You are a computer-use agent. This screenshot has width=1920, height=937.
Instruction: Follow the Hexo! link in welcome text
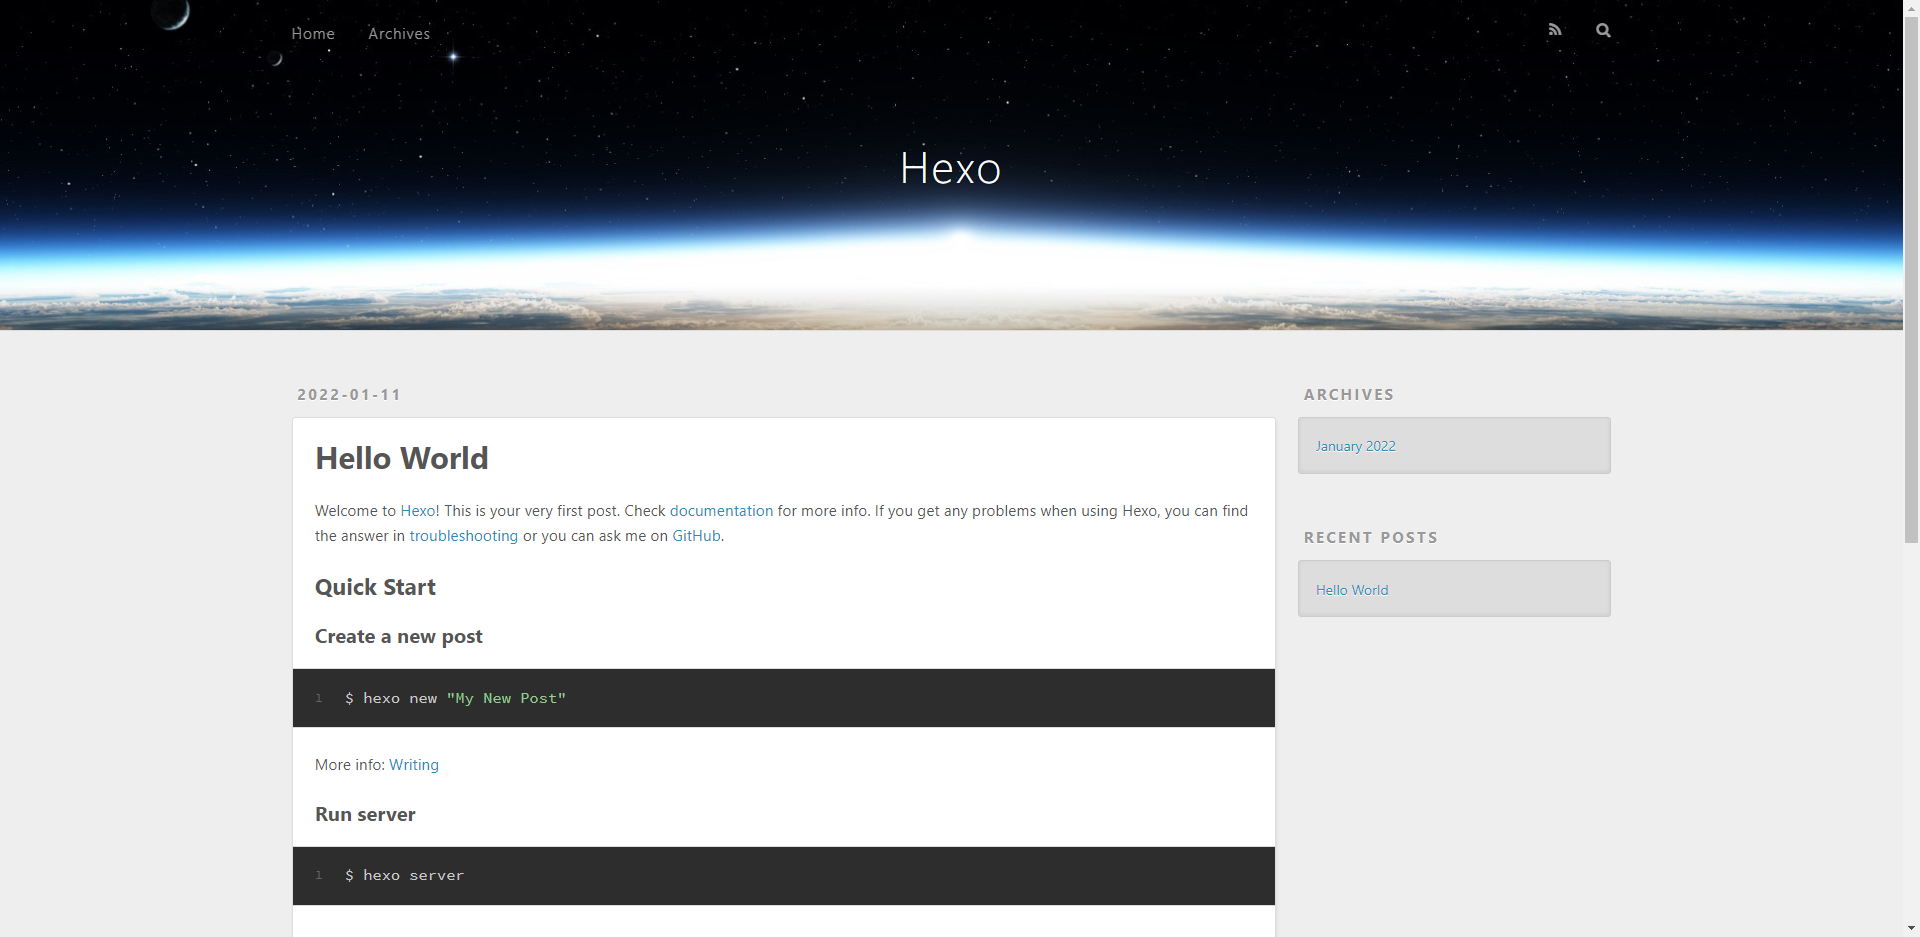click(420, 511)
